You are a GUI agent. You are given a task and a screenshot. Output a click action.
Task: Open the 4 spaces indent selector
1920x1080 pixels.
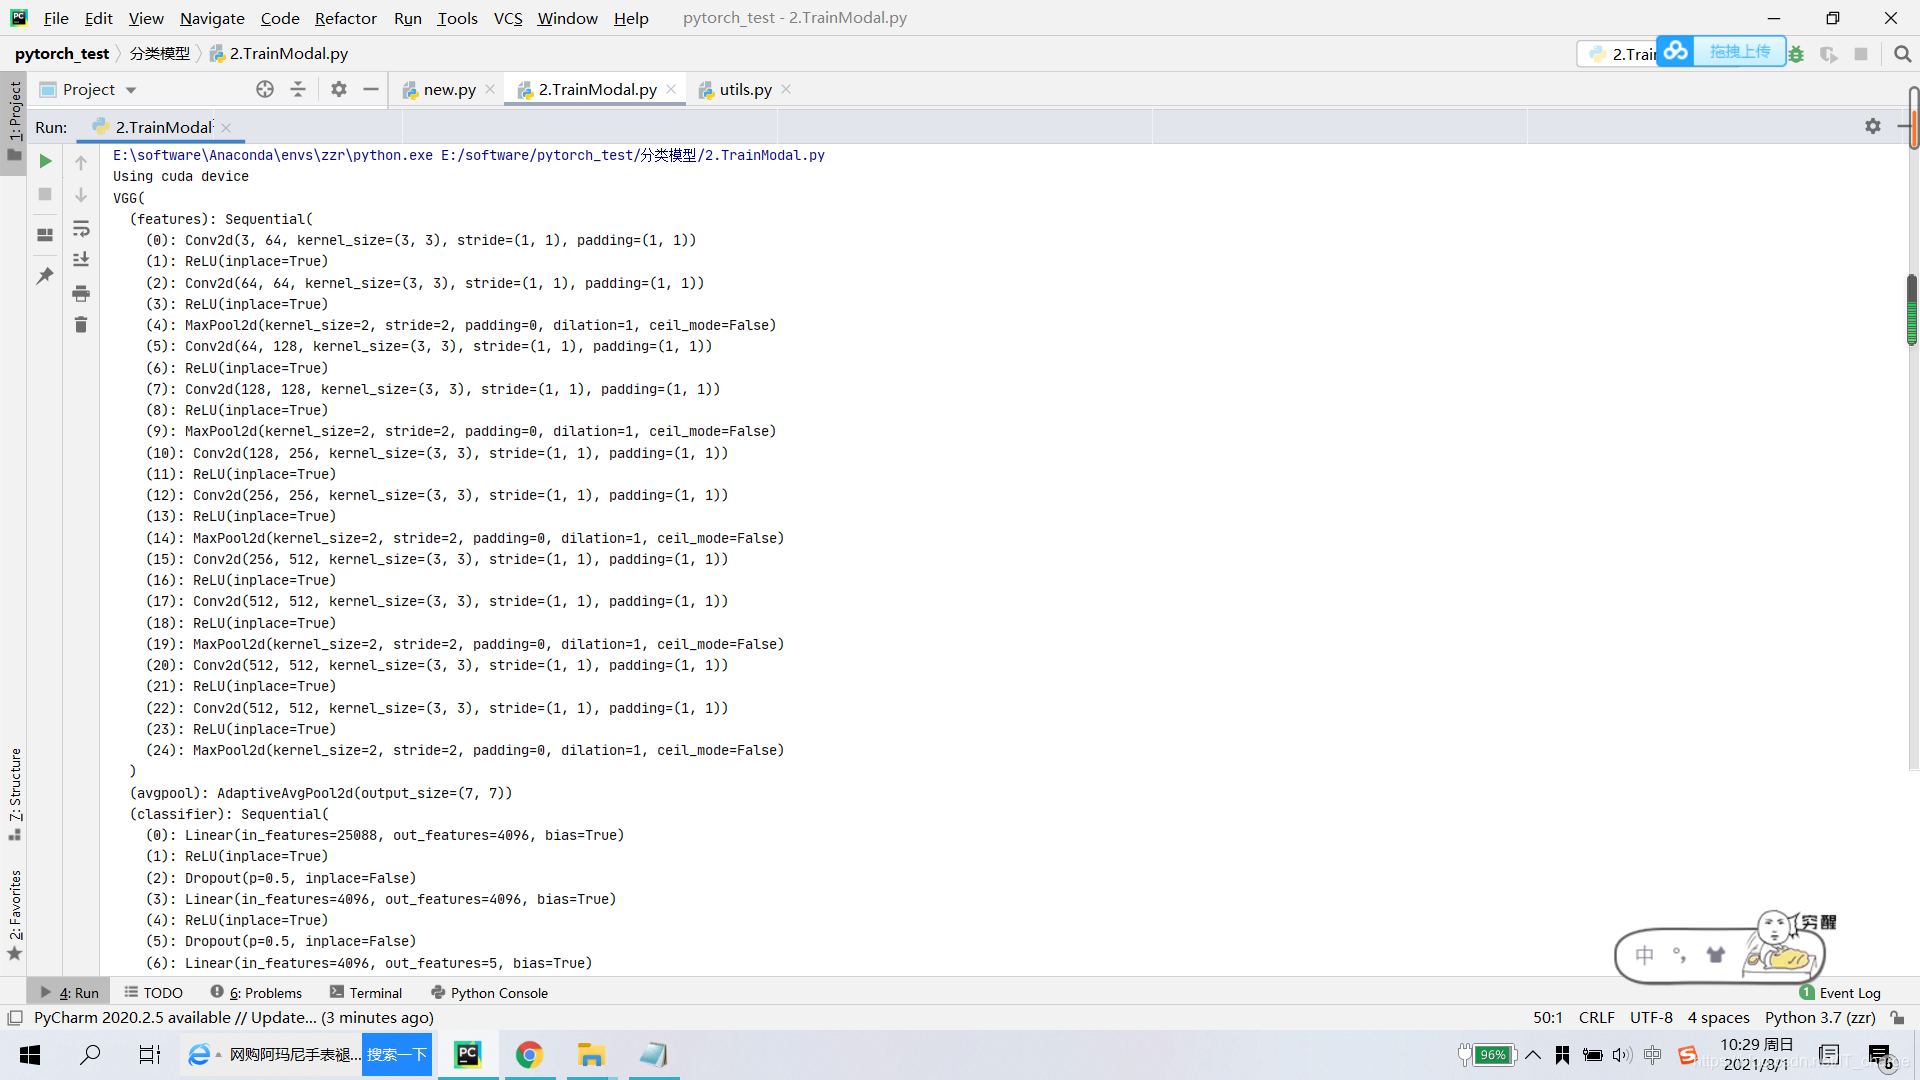coord(1718,1017)
